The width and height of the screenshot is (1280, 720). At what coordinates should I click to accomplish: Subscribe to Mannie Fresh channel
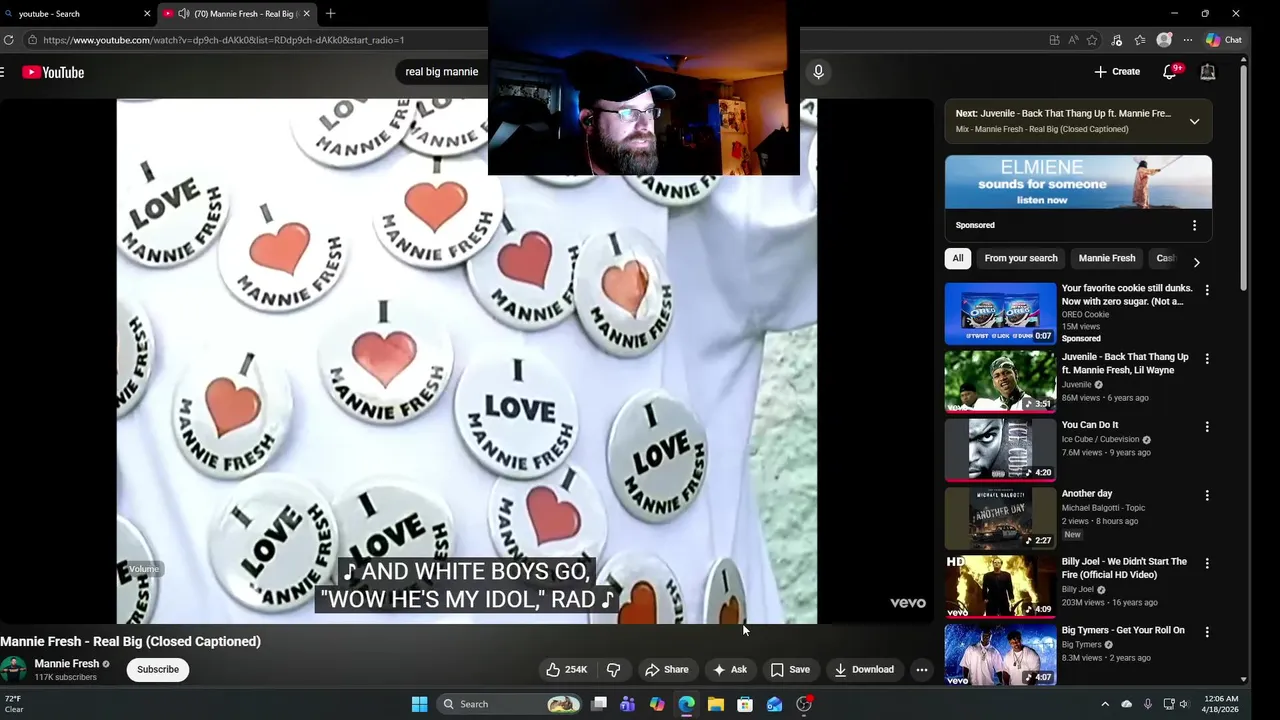(x=158, y=670)
